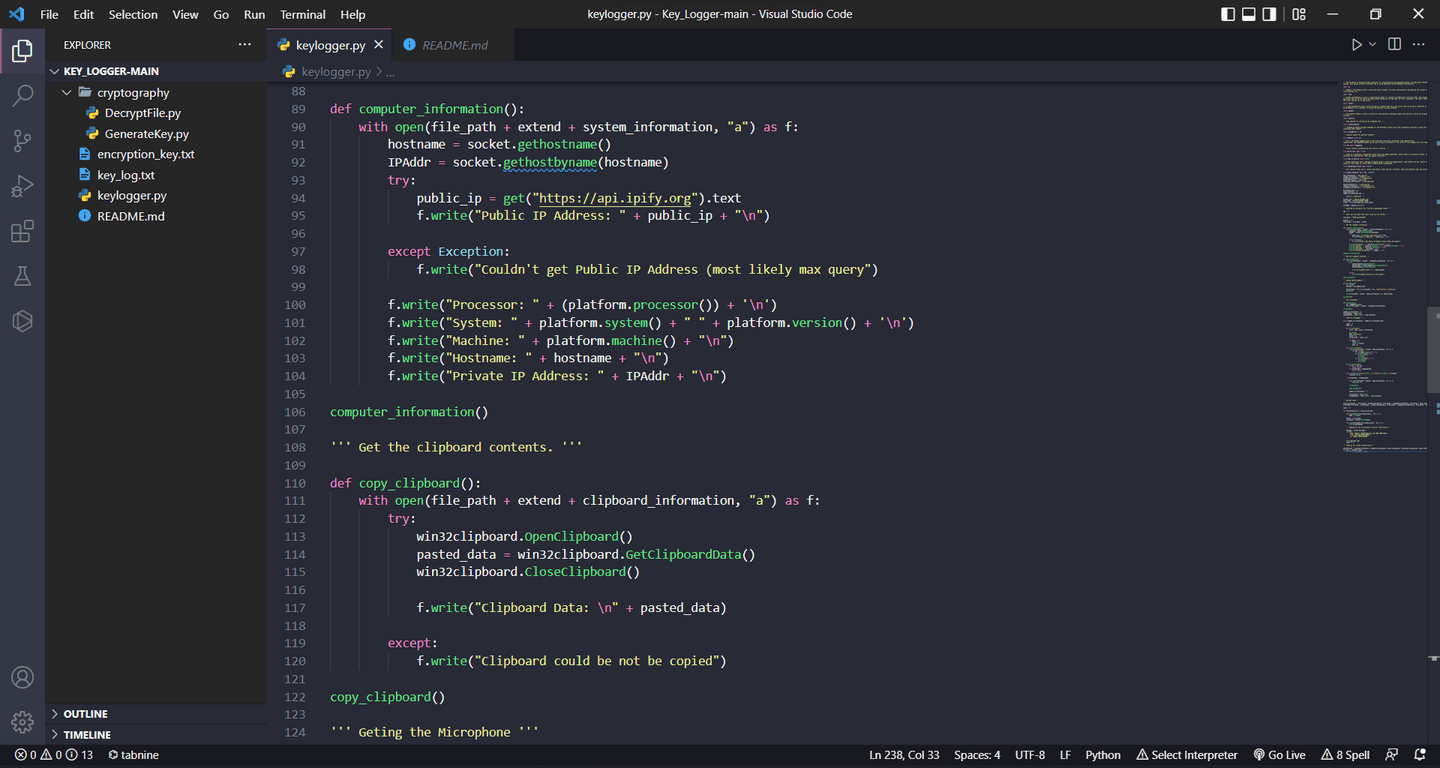Expand the OUTLINE section

tap(157, 714)
